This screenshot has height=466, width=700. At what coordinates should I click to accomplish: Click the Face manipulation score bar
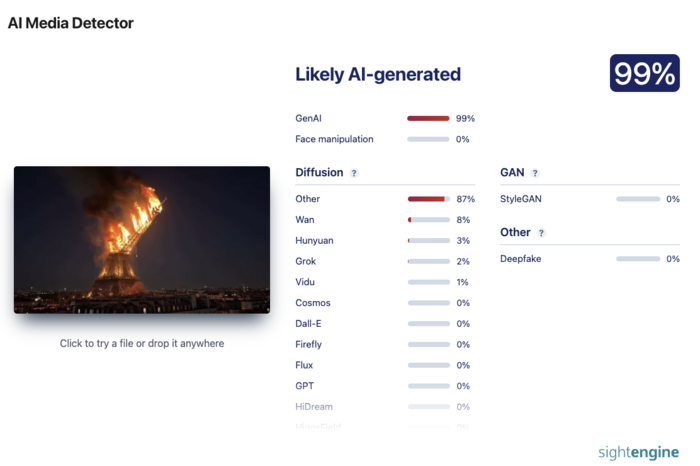point(428,139)
